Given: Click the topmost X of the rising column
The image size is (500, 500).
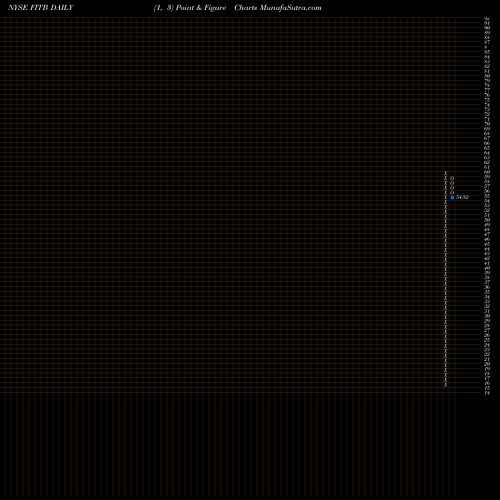Looking at the screenshot, I should click(x=446, y=173).
